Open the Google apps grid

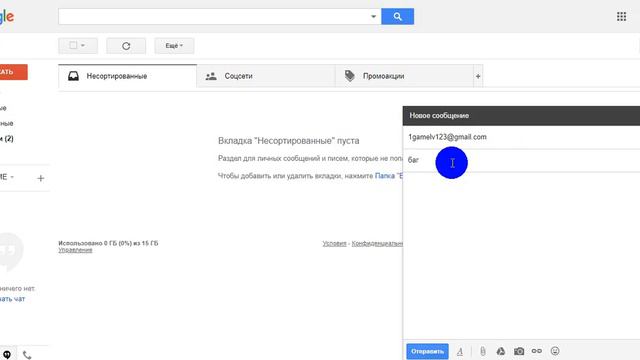coord(621,16)
